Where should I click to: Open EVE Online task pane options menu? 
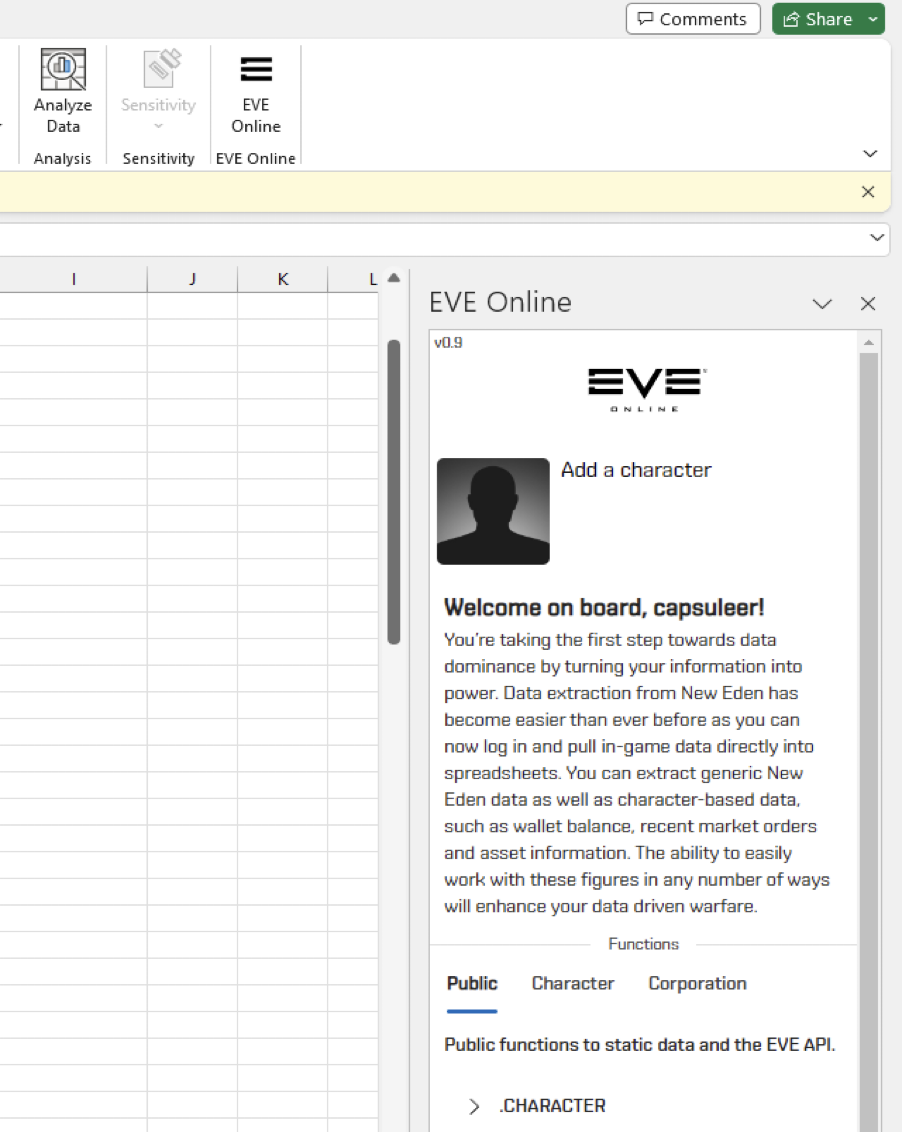click(822, 304)
